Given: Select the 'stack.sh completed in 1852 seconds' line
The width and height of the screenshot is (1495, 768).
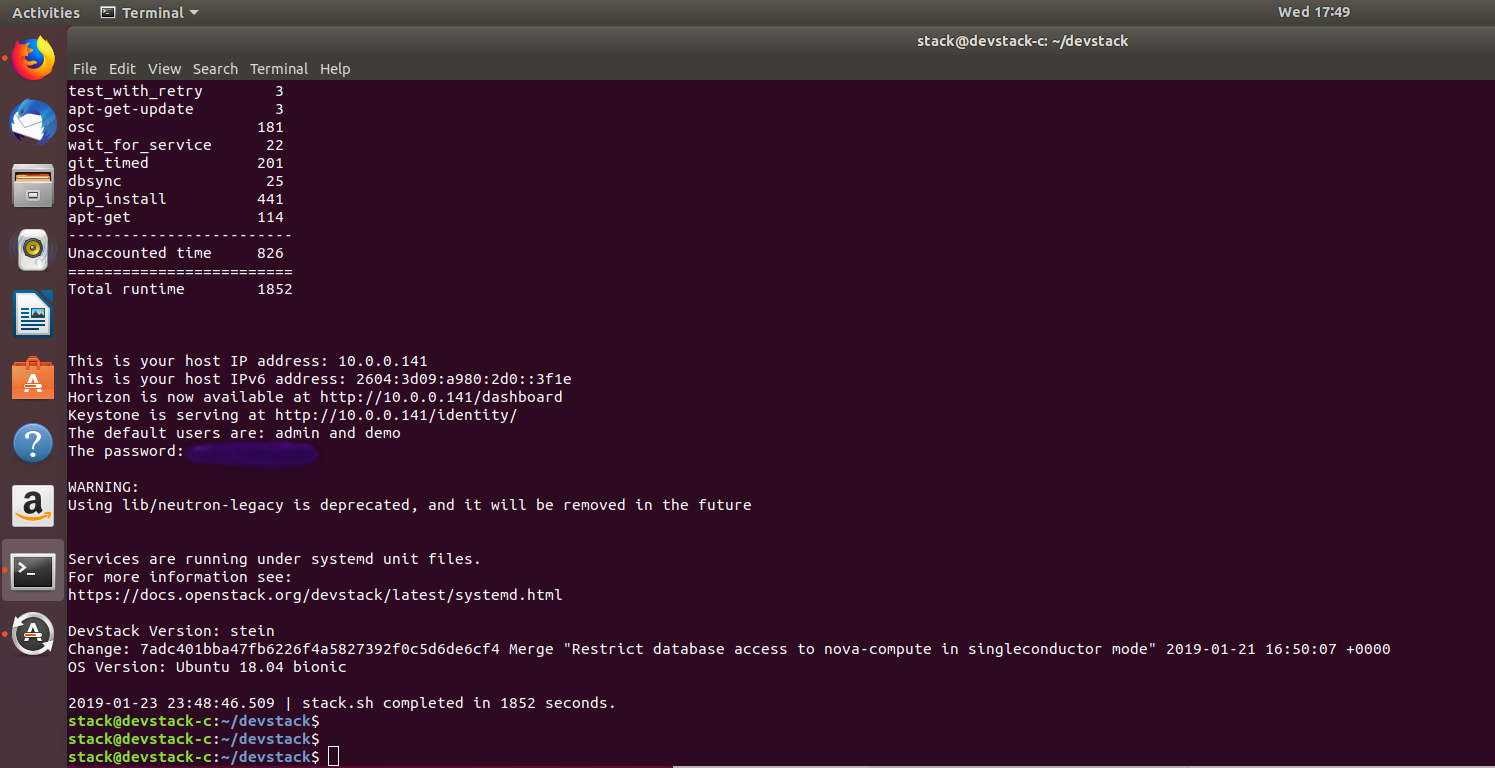Looking at the screenshot, I should click(342, 703).
